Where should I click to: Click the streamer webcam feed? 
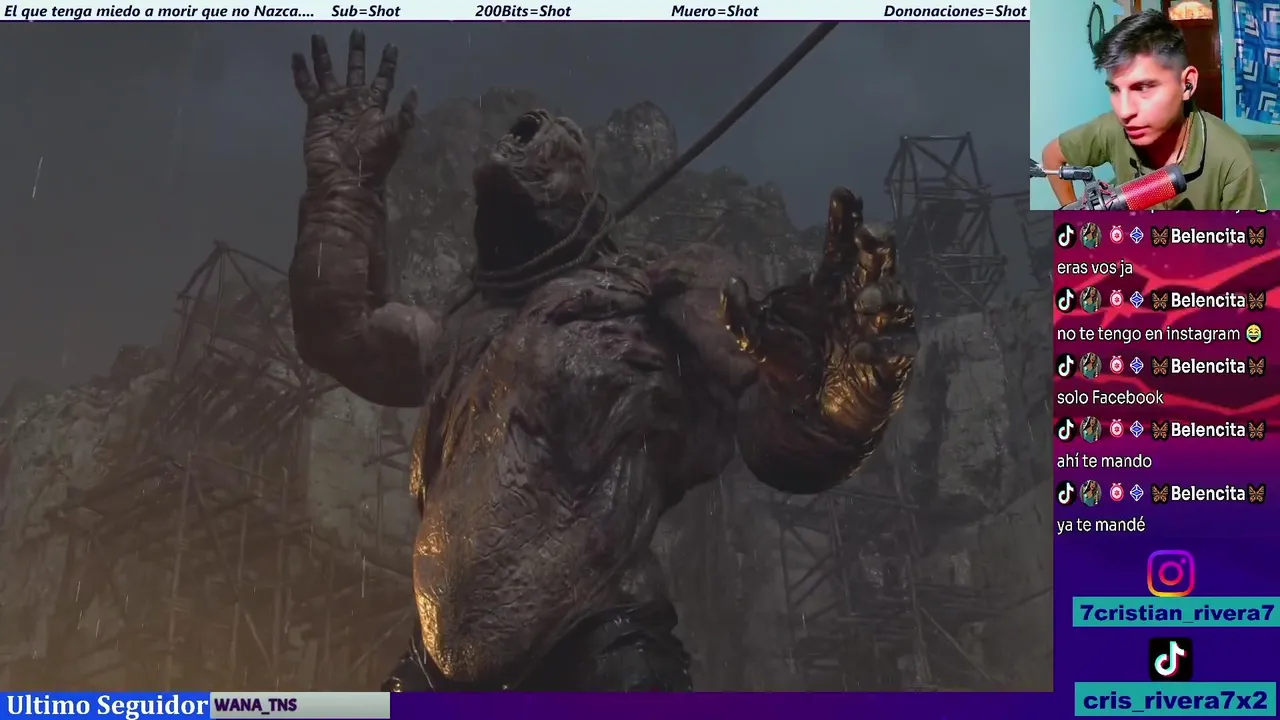pyautogui.click(x=1155, y=105)
